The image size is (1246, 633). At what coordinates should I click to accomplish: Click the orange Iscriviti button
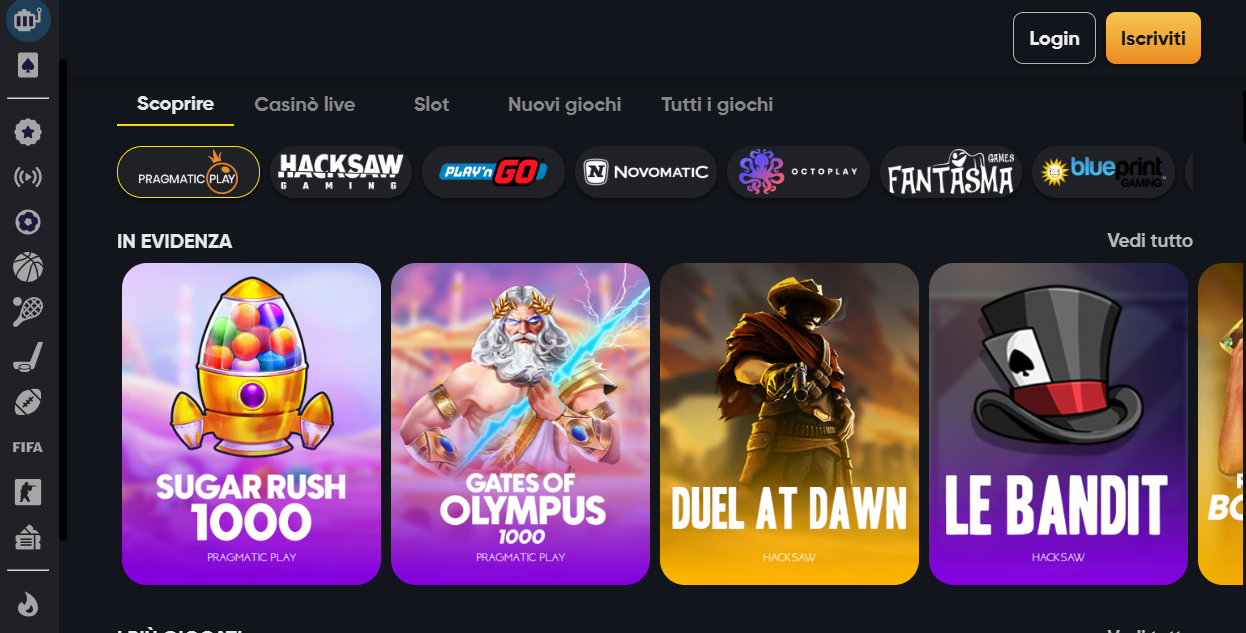coord(1153,38)
